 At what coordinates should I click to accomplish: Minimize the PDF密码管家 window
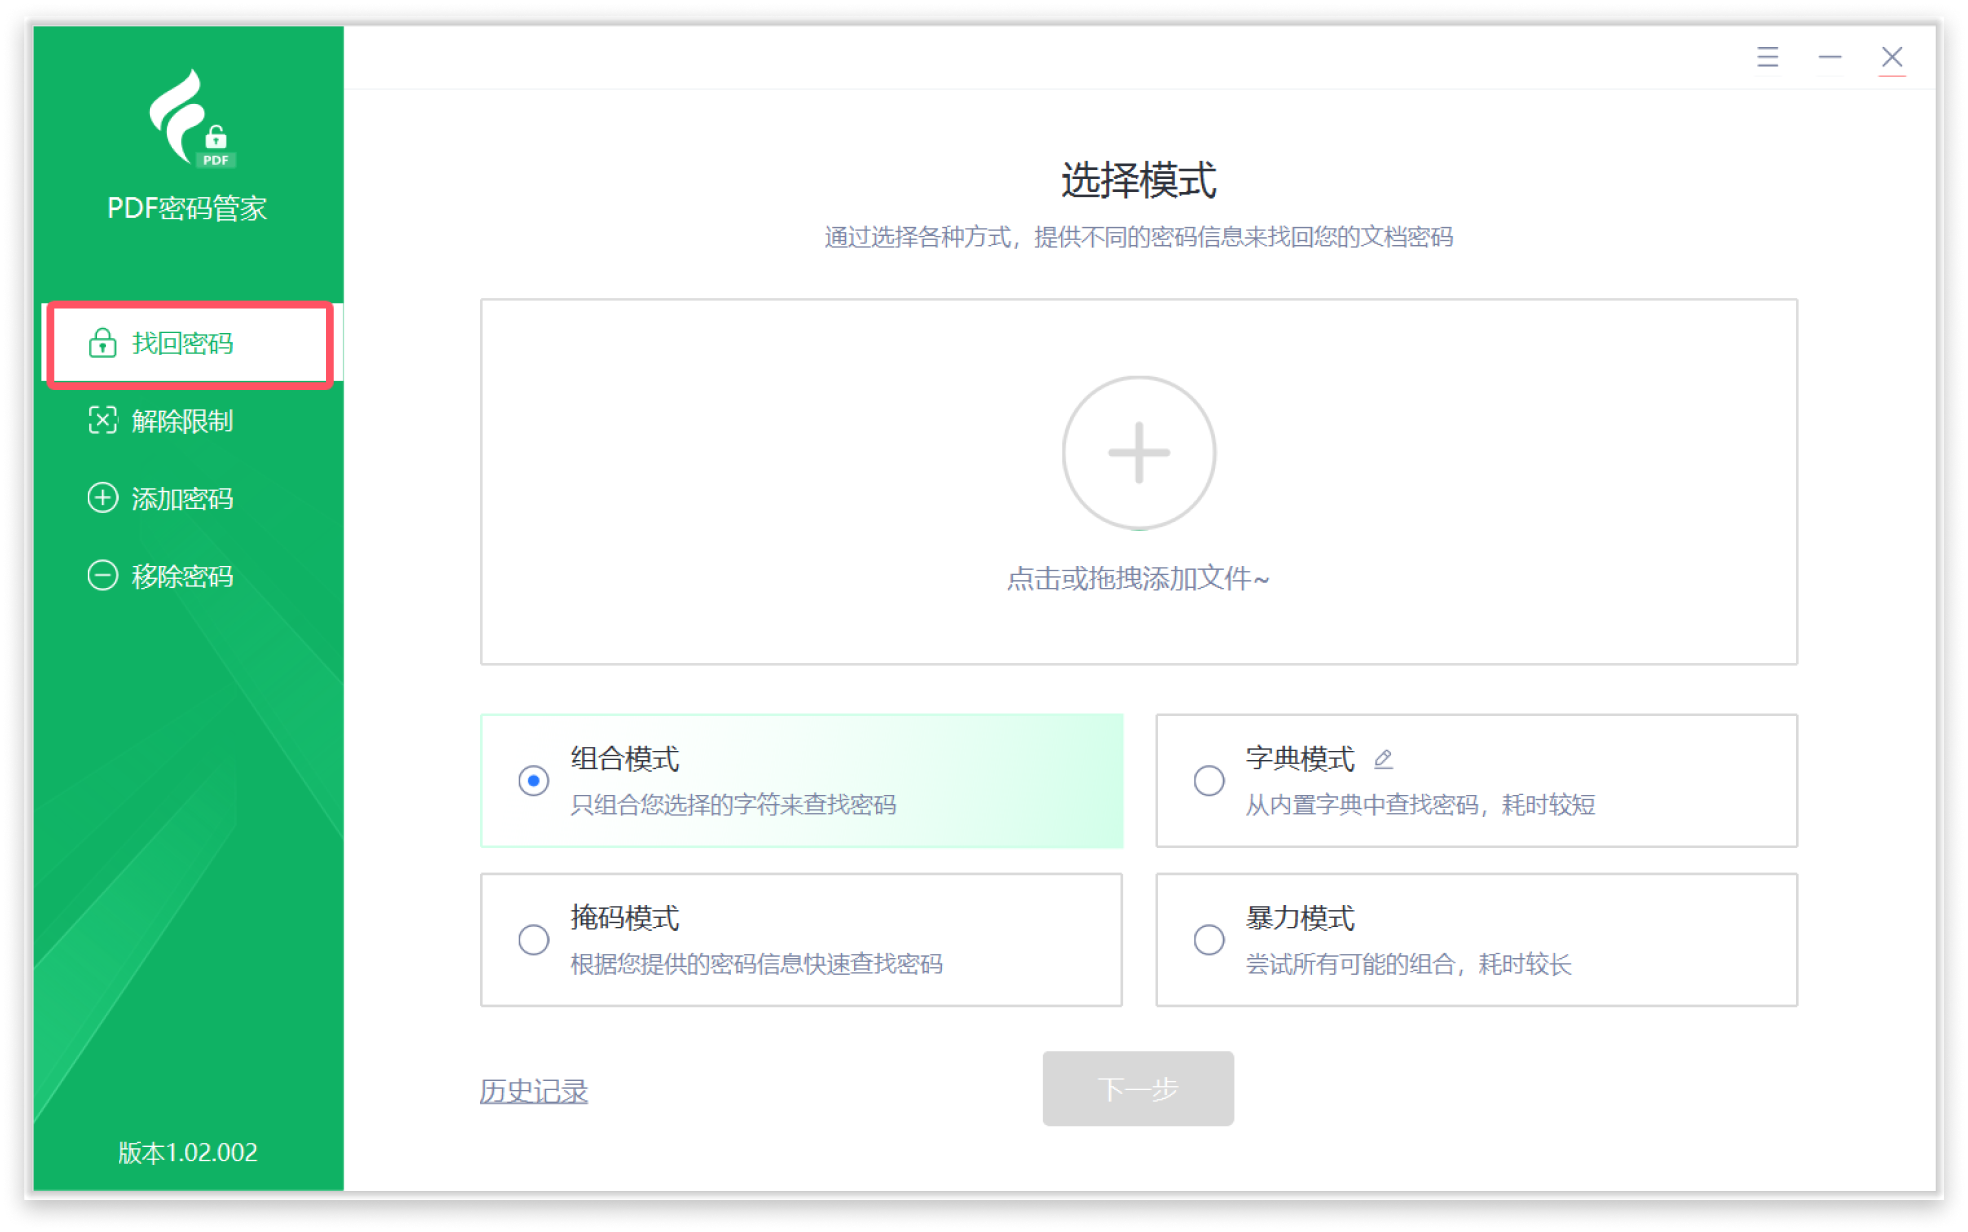(1829, 57)
